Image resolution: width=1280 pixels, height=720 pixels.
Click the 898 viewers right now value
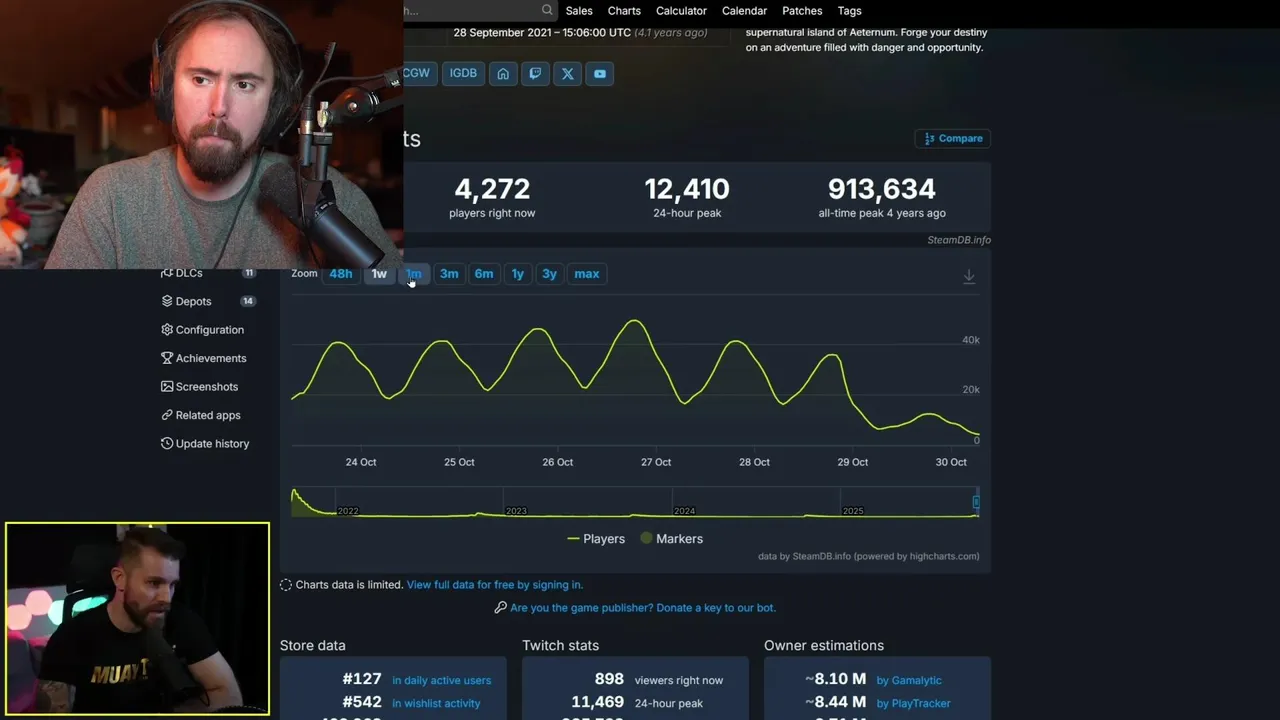tap(609, 680)
